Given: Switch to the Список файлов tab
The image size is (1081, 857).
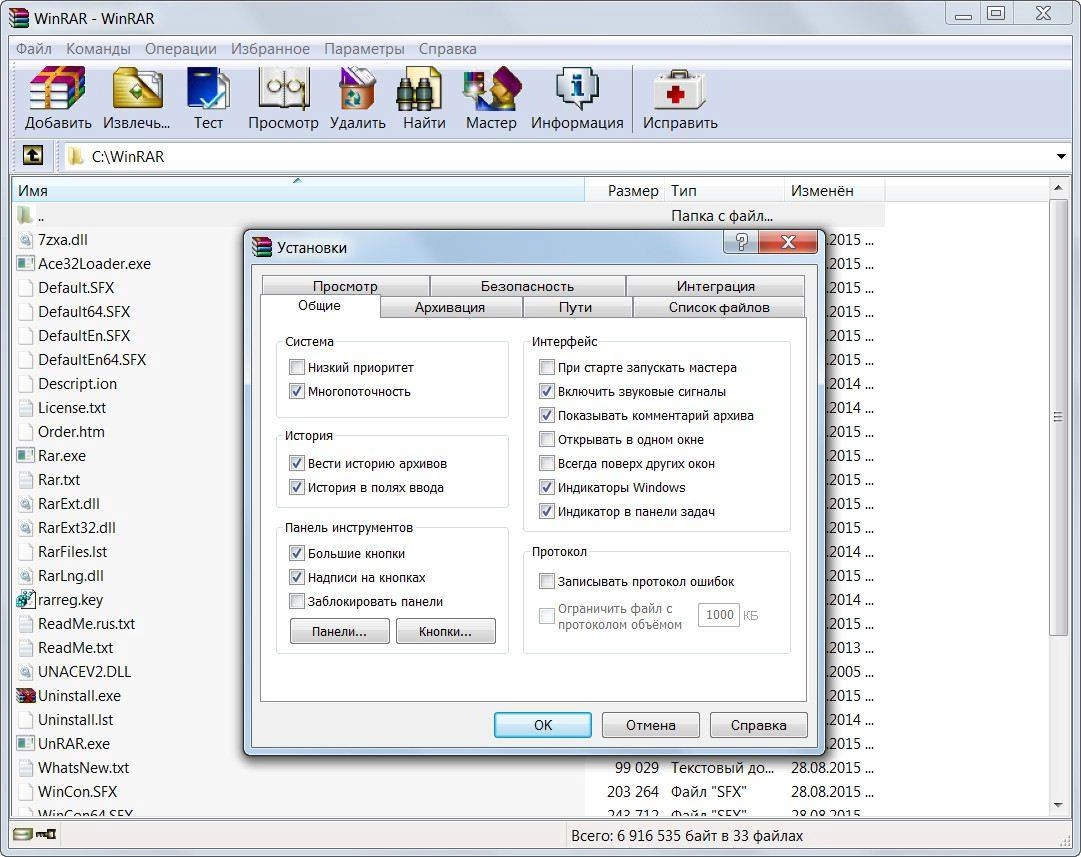Looking at the screenshot, I should point(719,307).
